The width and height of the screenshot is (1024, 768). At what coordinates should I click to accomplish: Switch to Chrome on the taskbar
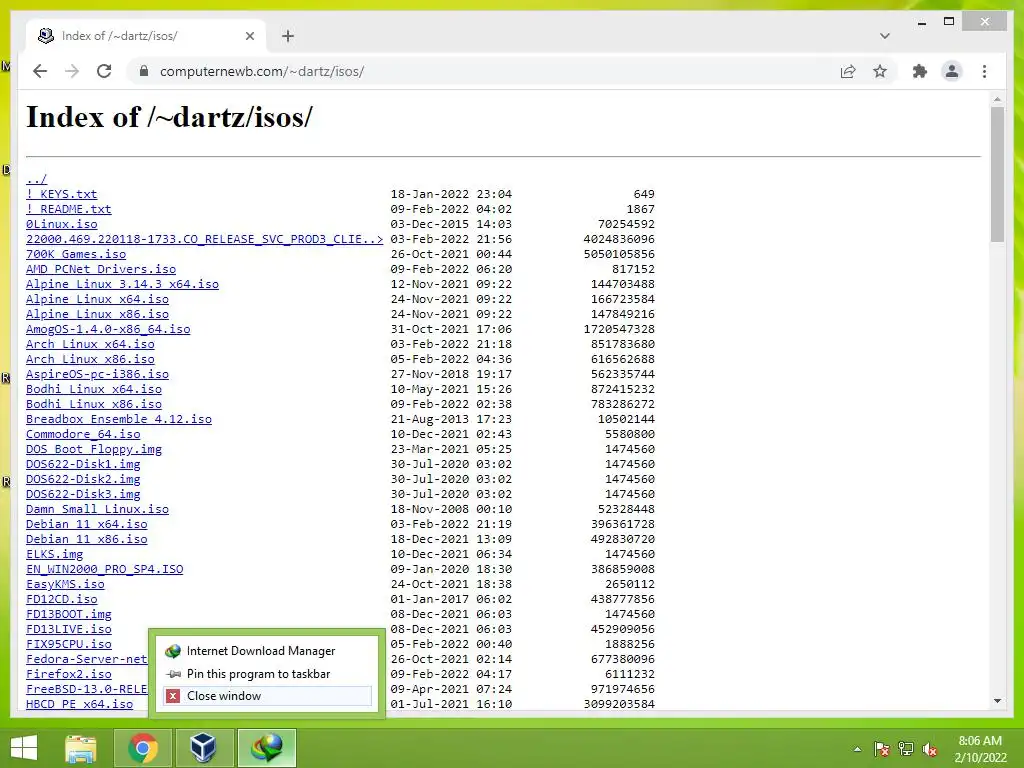coord(143,748)
